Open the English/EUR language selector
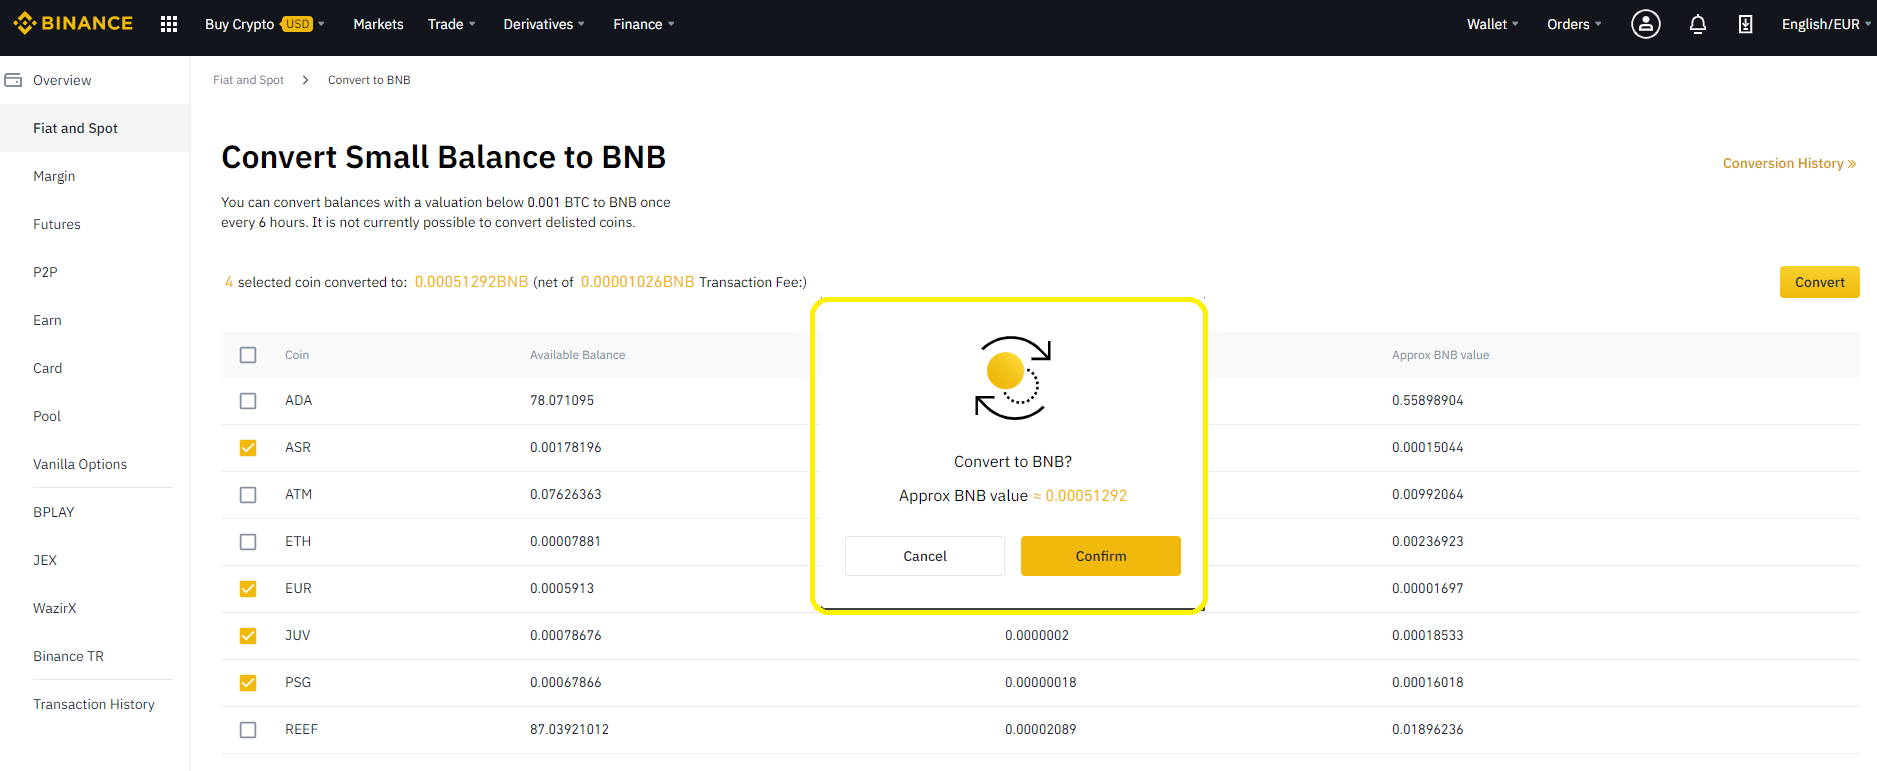 click(1826, 24)
